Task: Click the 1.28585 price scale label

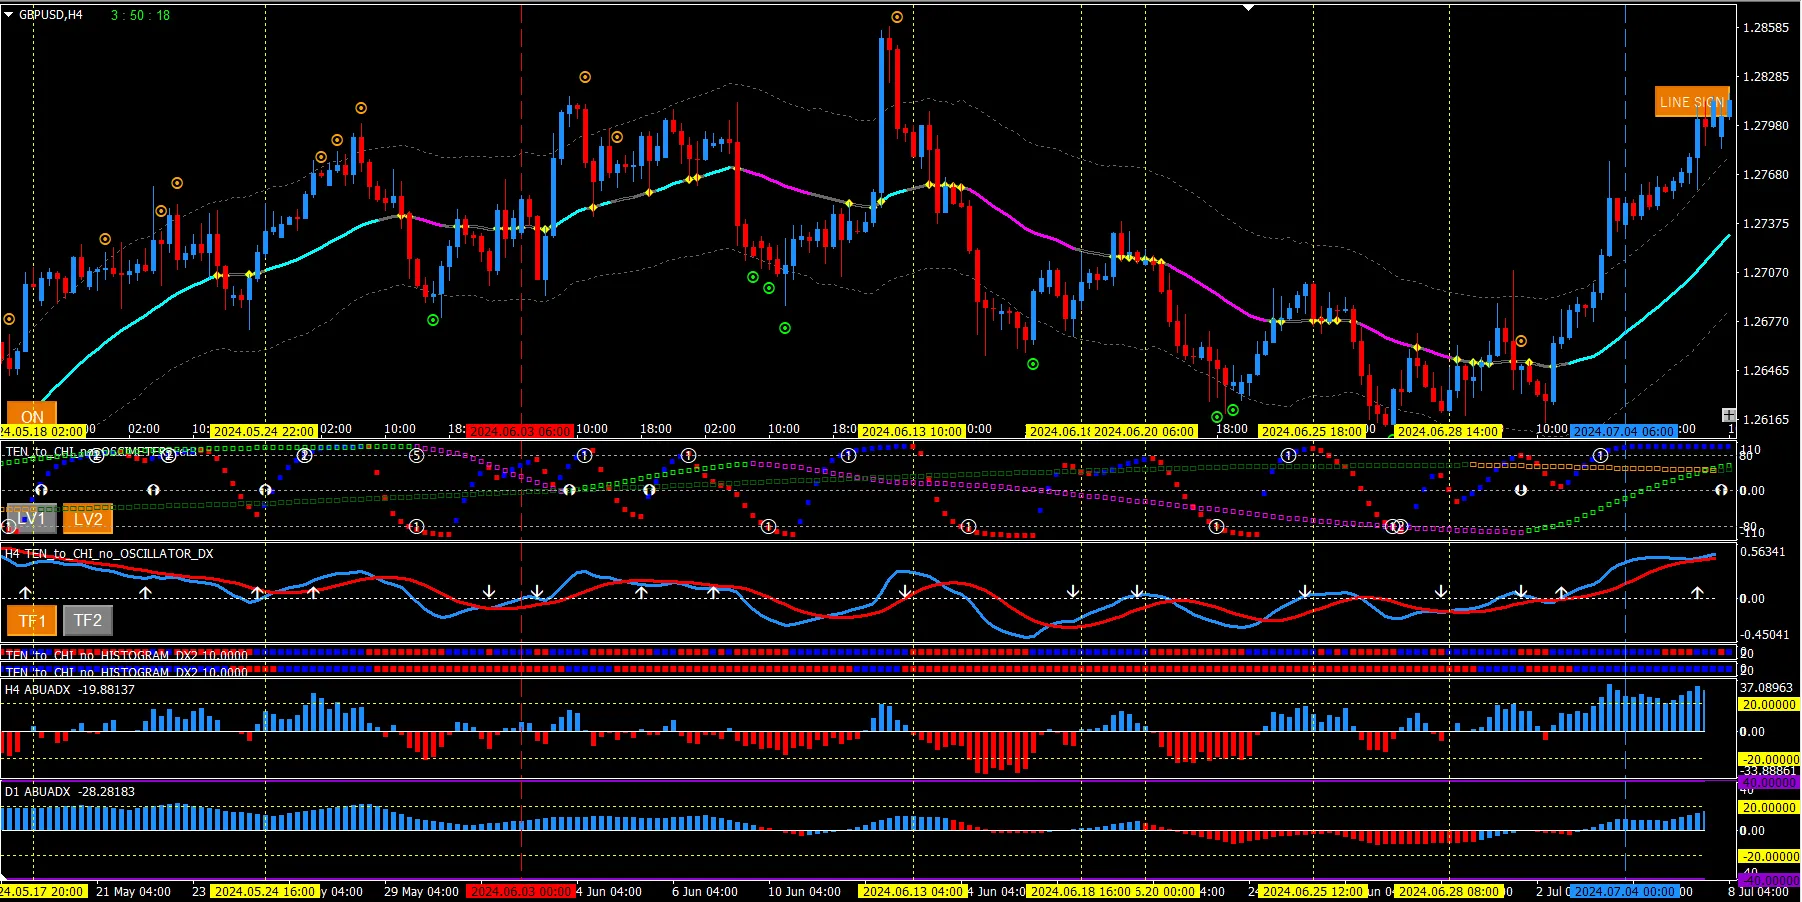Action: point(1766,27)
